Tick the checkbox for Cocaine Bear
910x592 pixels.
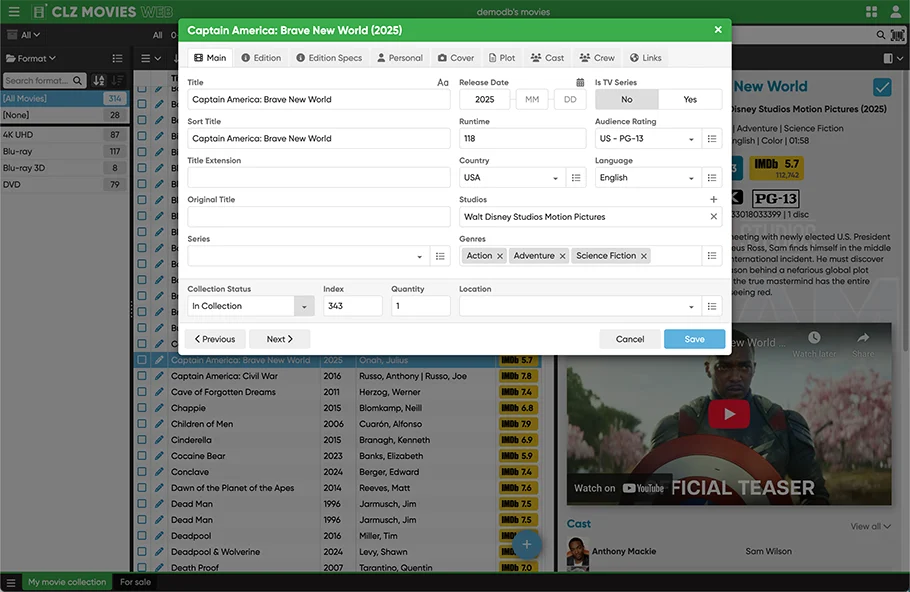pyautogui.click(x=142, y=456)
